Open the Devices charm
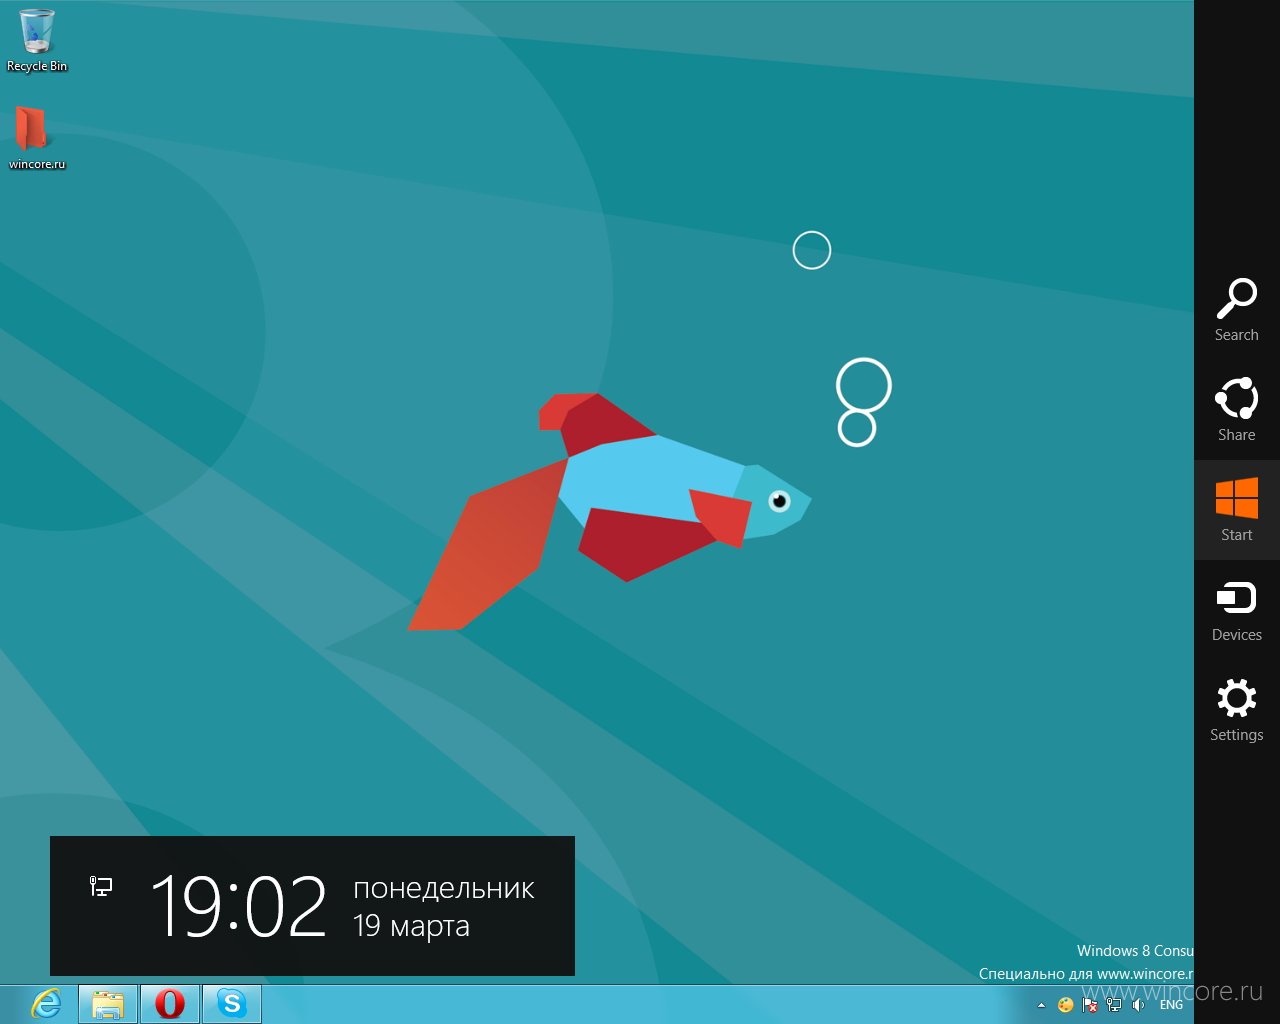 (x=1237, y=610)
